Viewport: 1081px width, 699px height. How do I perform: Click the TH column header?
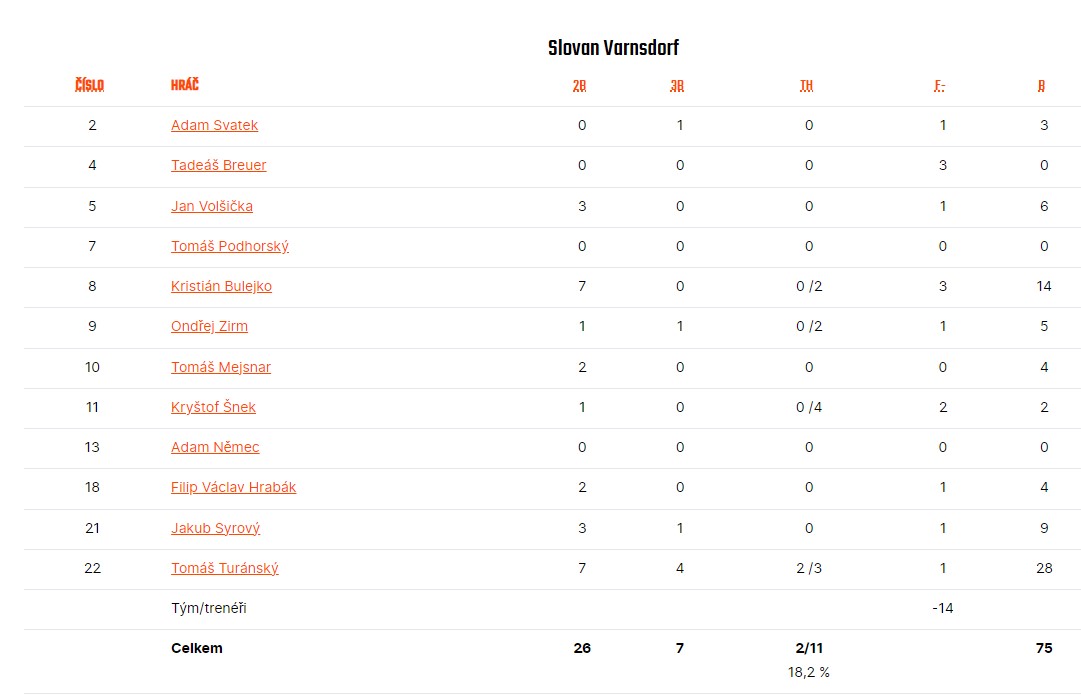[x=807, y=85]
